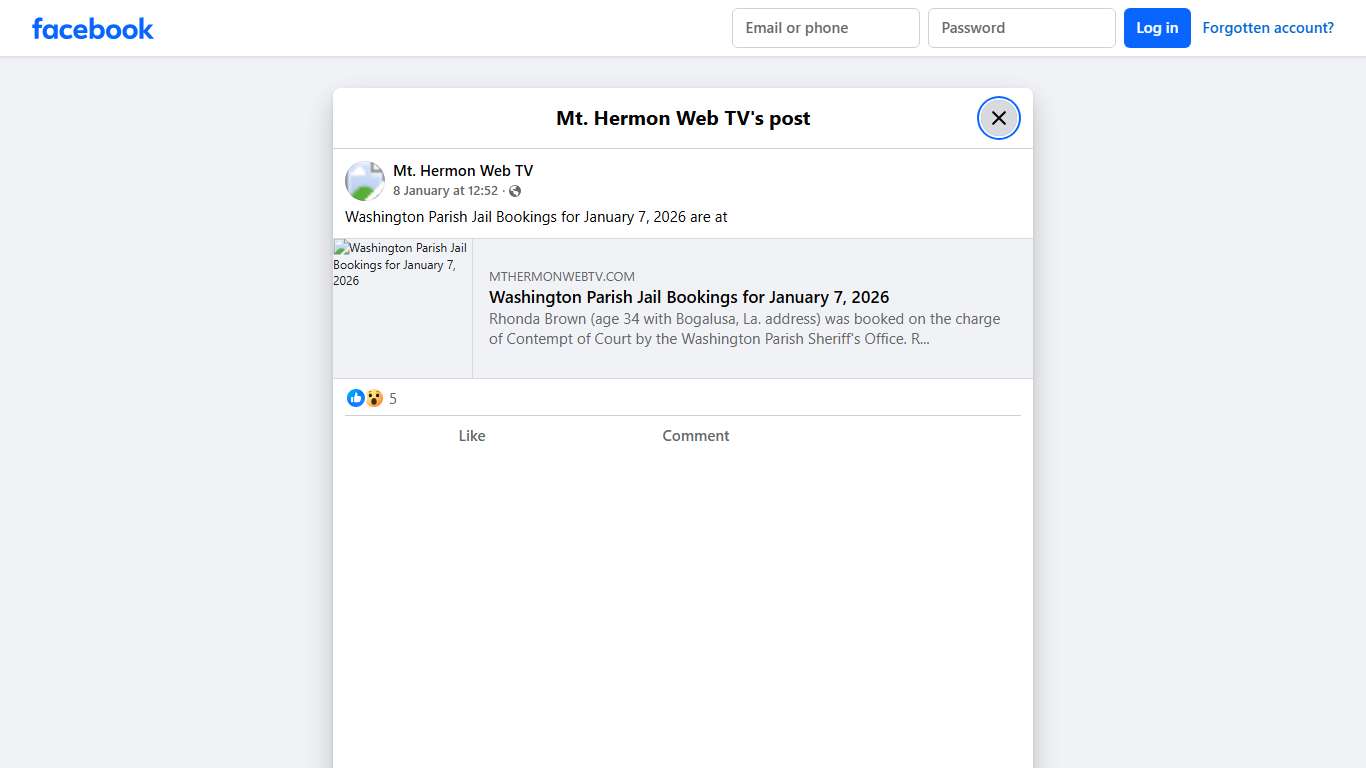Click the blue thumbs-up reaction icon
The width and height of the screenshot is (1366, 768).
356,398
